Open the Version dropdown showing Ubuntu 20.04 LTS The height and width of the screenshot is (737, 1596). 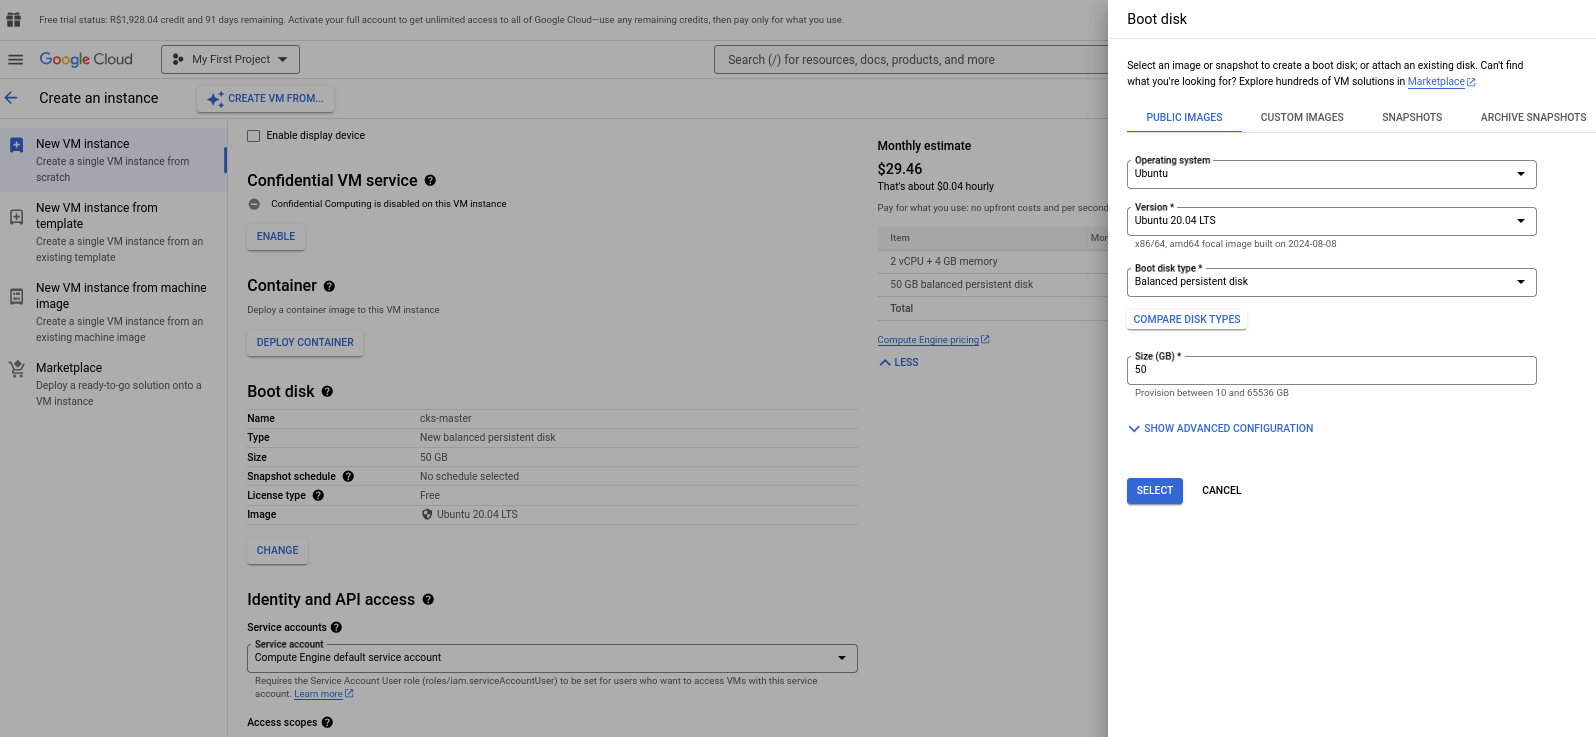1330,221
